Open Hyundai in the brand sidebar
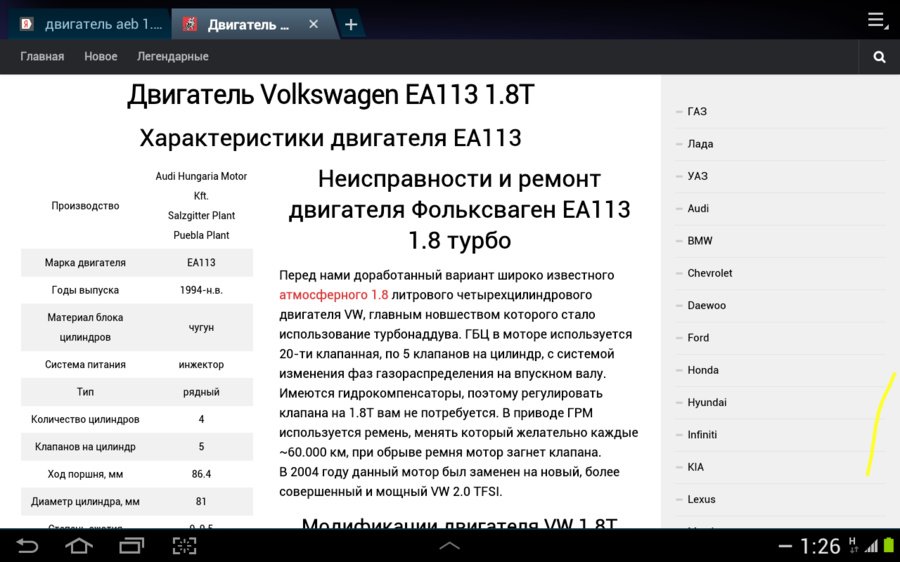The width and height of the screenshot is (900, 562). pos(707,402)
